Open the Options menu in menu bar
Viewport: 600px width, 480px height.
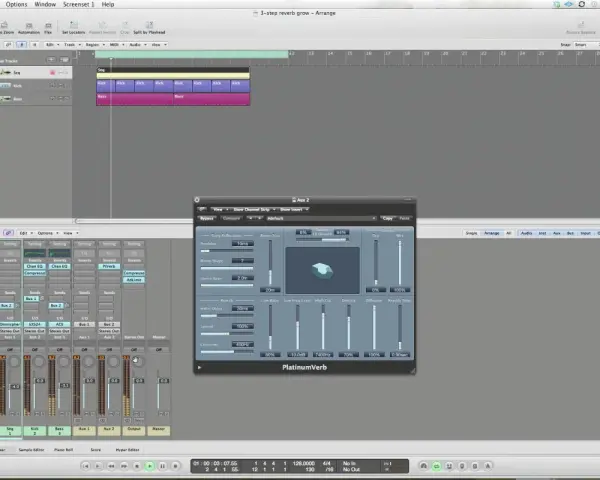(16, 4)
